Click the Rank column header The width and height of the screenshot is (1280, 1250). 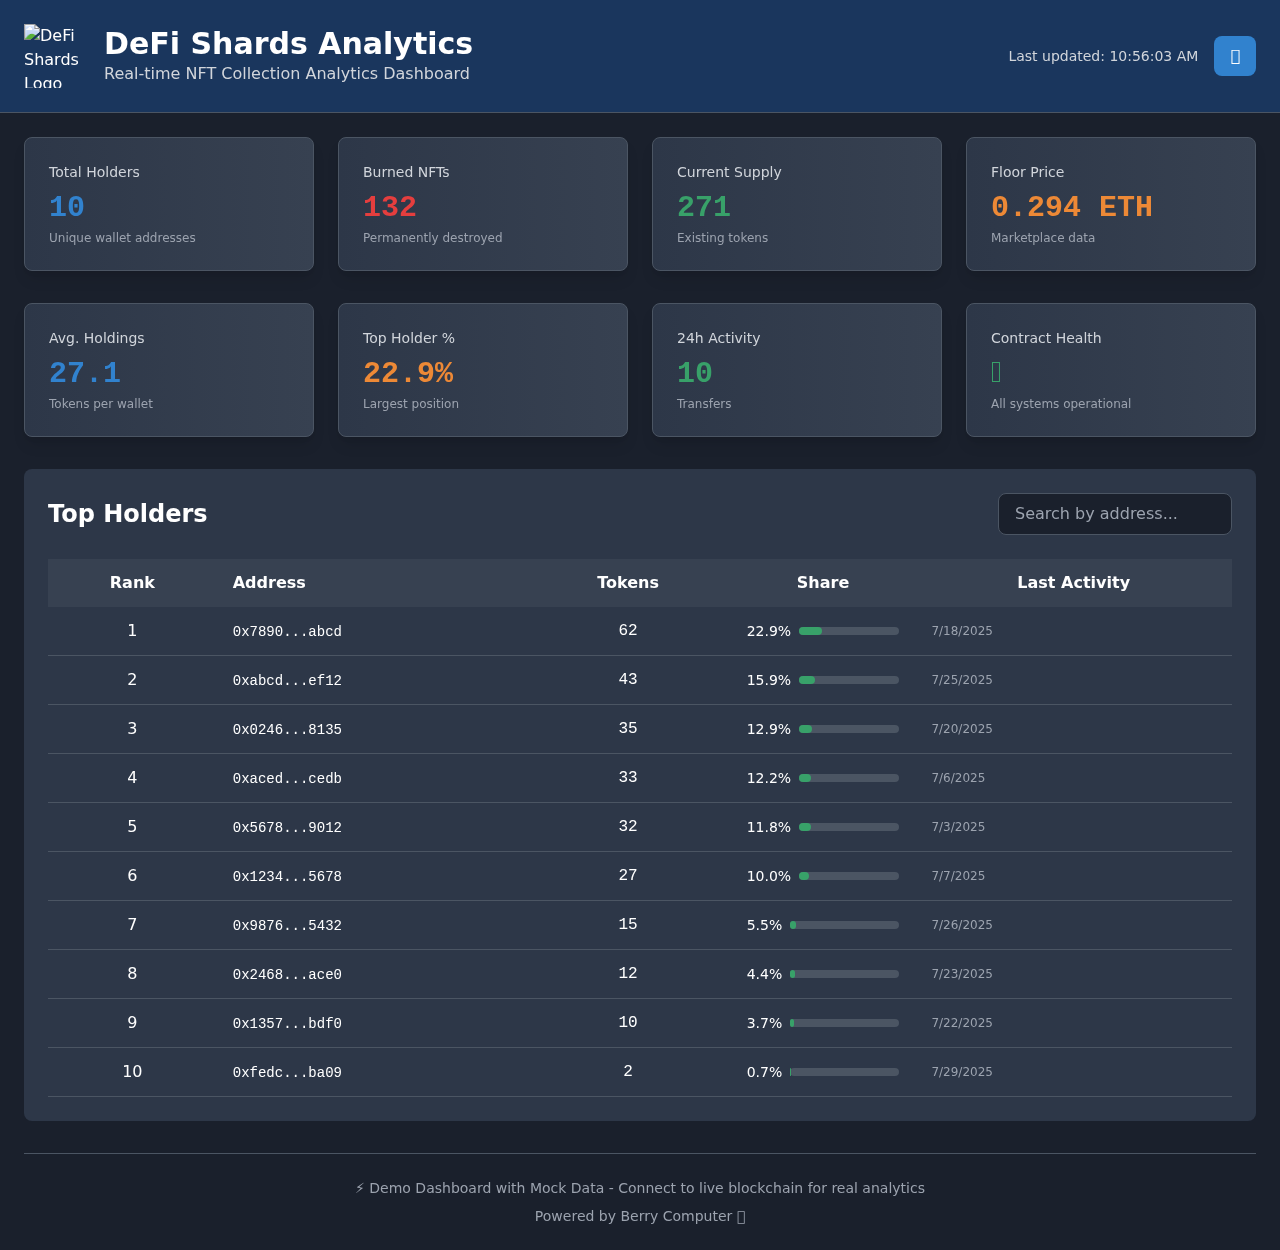(x=132, y=582)
